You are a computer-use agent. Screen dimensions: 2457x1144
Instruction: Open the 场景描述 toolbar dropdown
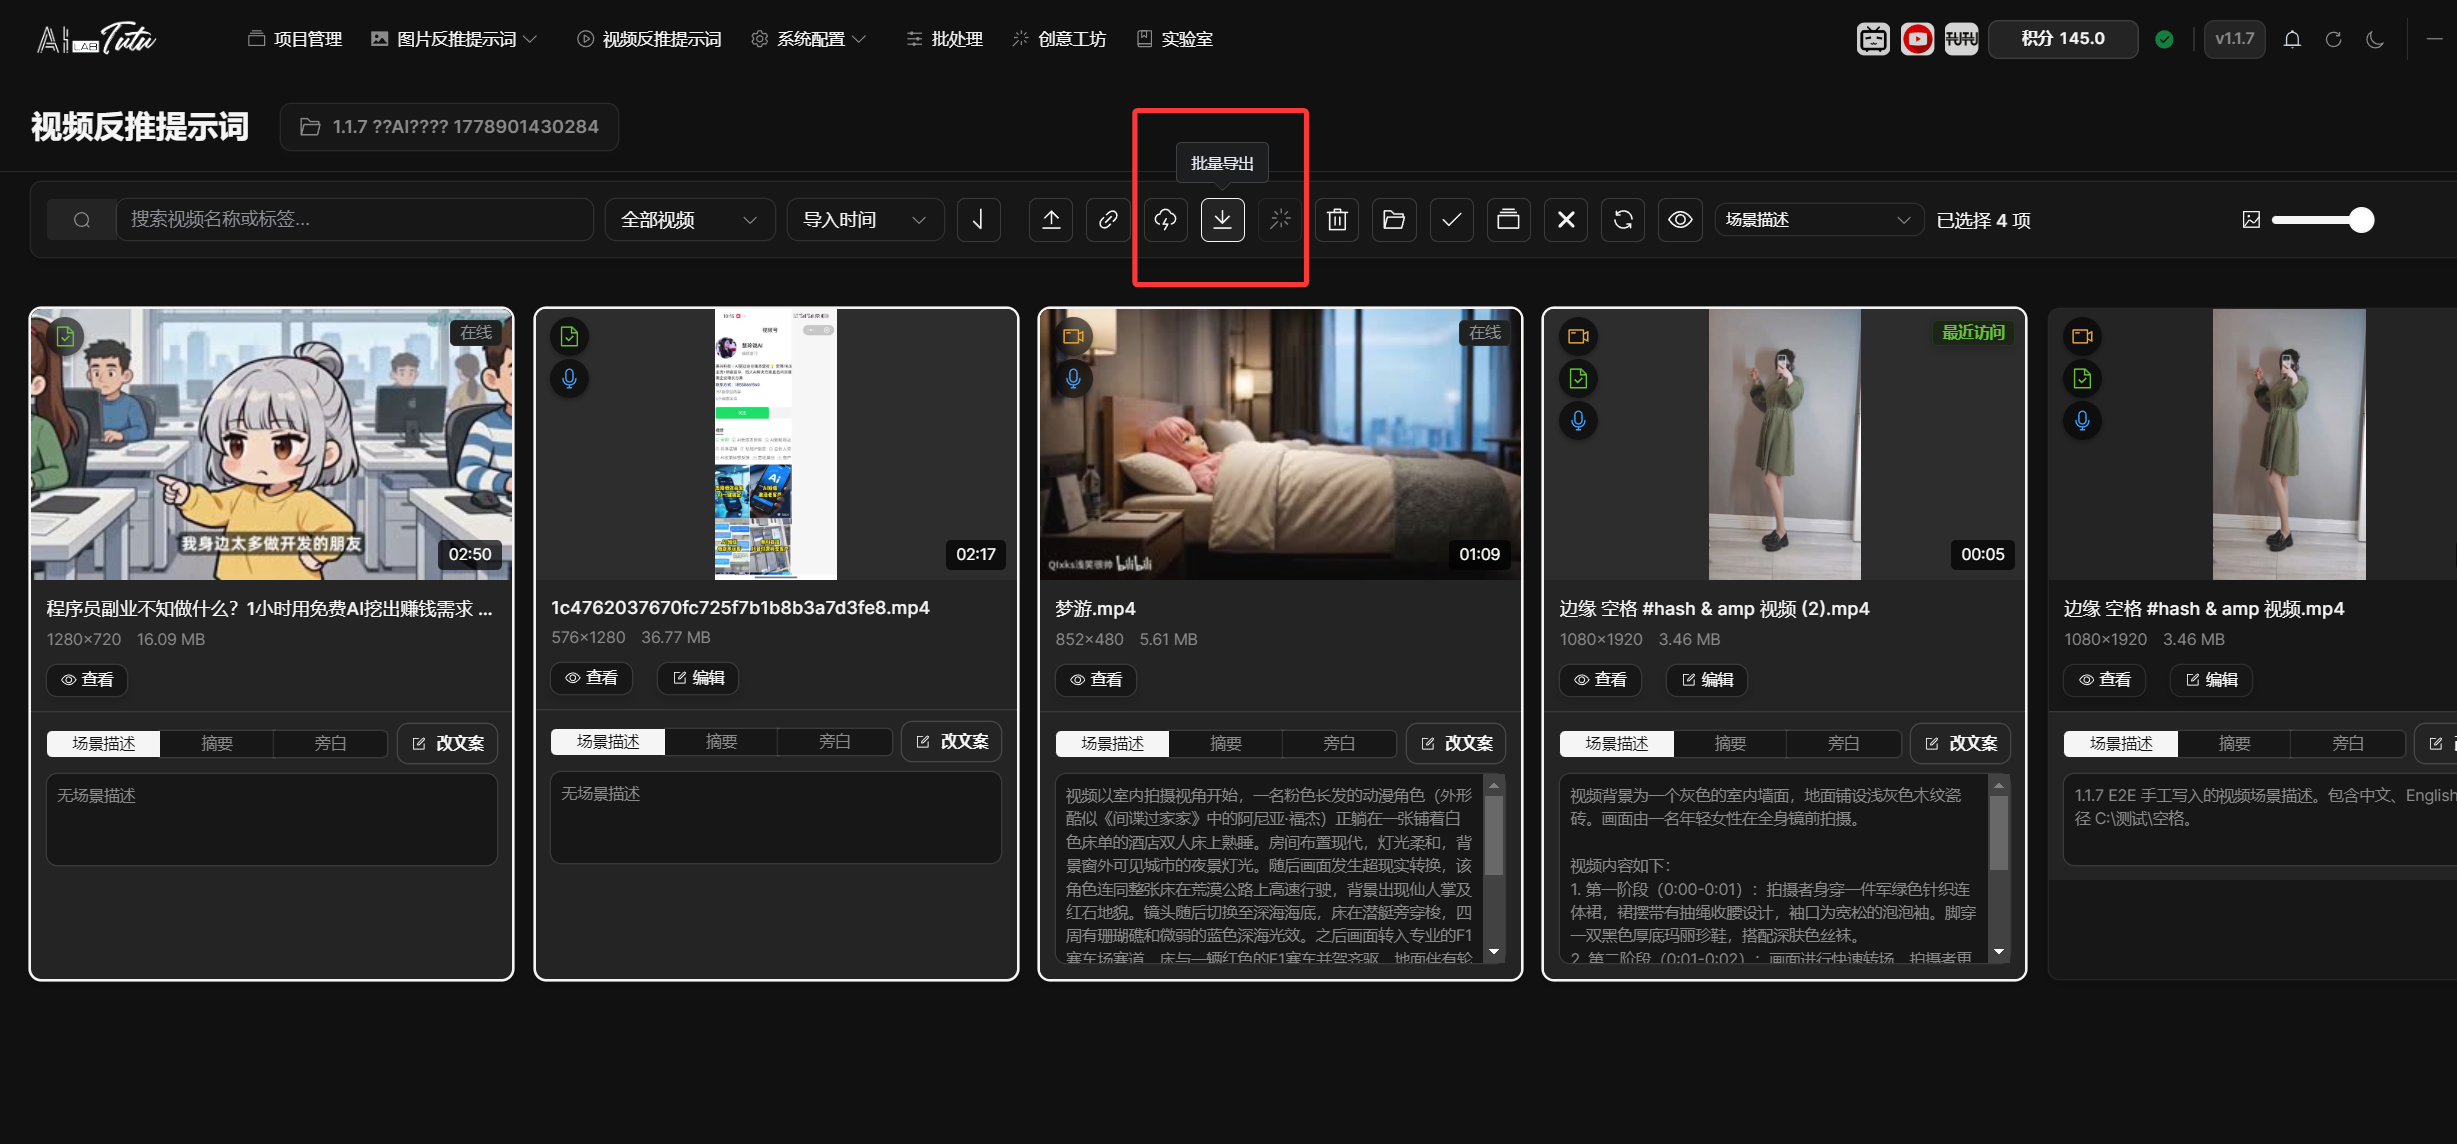coord(1819,220)
